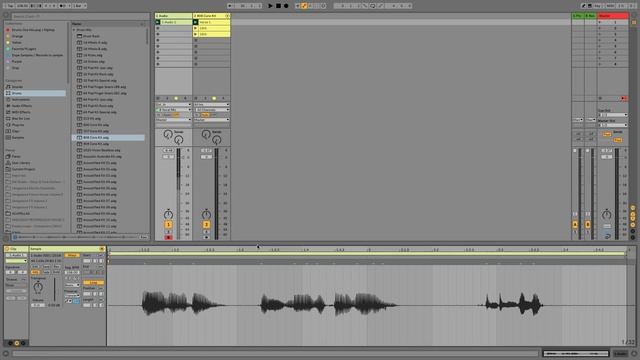Open track 2 Master output dropdown
This screenshot has width=640, height=360.
(211, 120)
